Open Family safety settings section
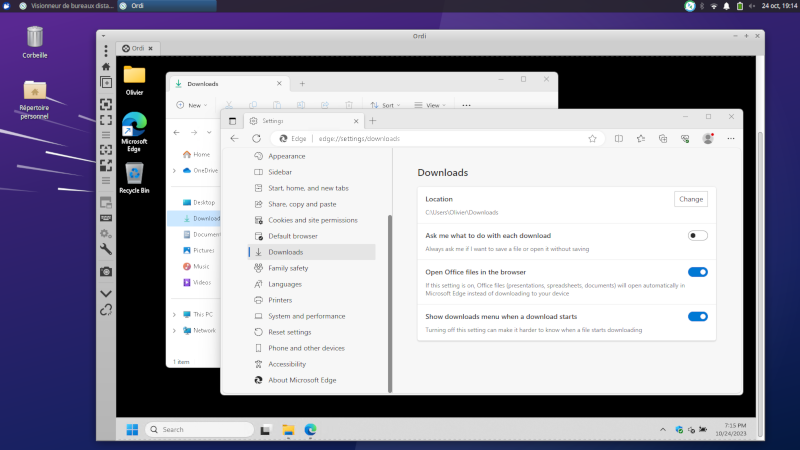Viewport: 800px width, 450px height. tap(287, 268)
